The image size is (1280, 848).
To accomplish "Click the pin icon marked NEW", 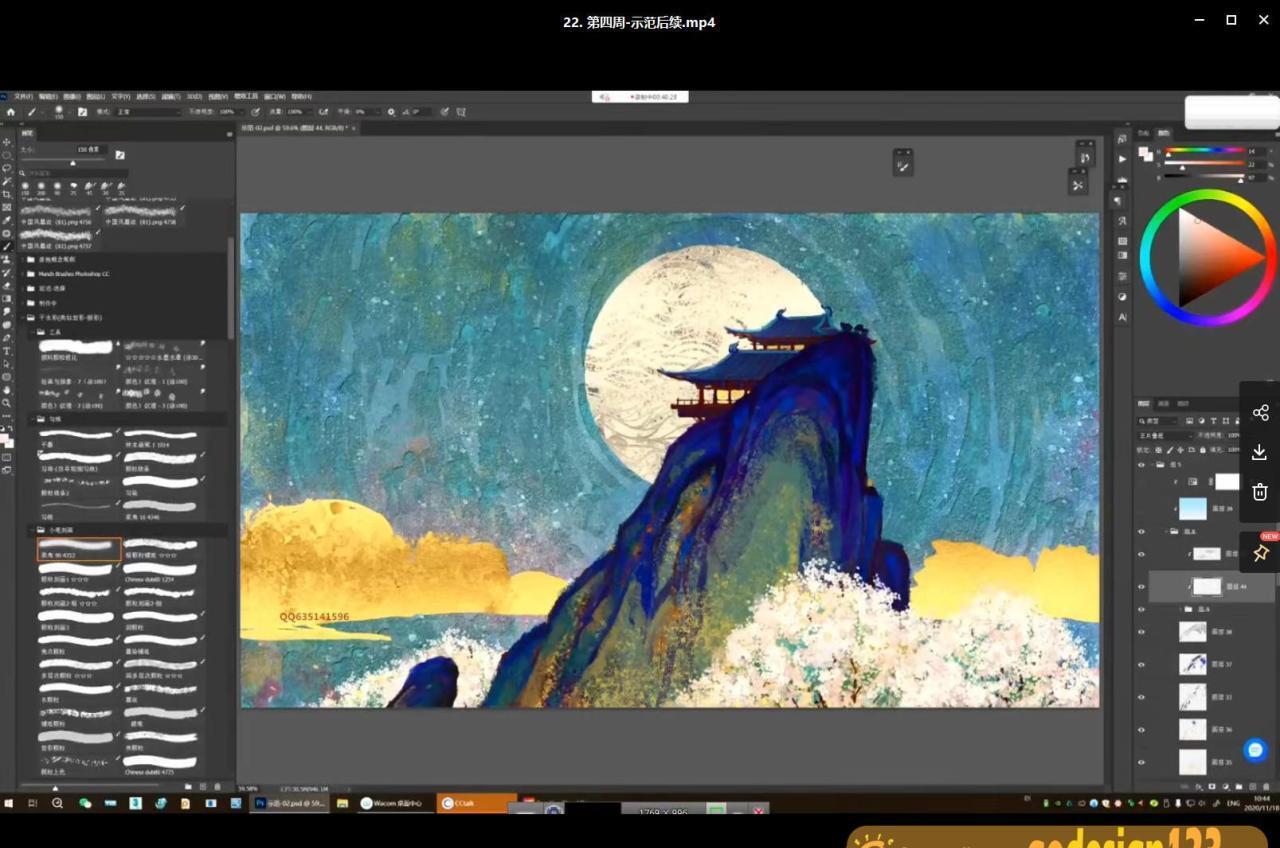I will tap(1260, 552).
